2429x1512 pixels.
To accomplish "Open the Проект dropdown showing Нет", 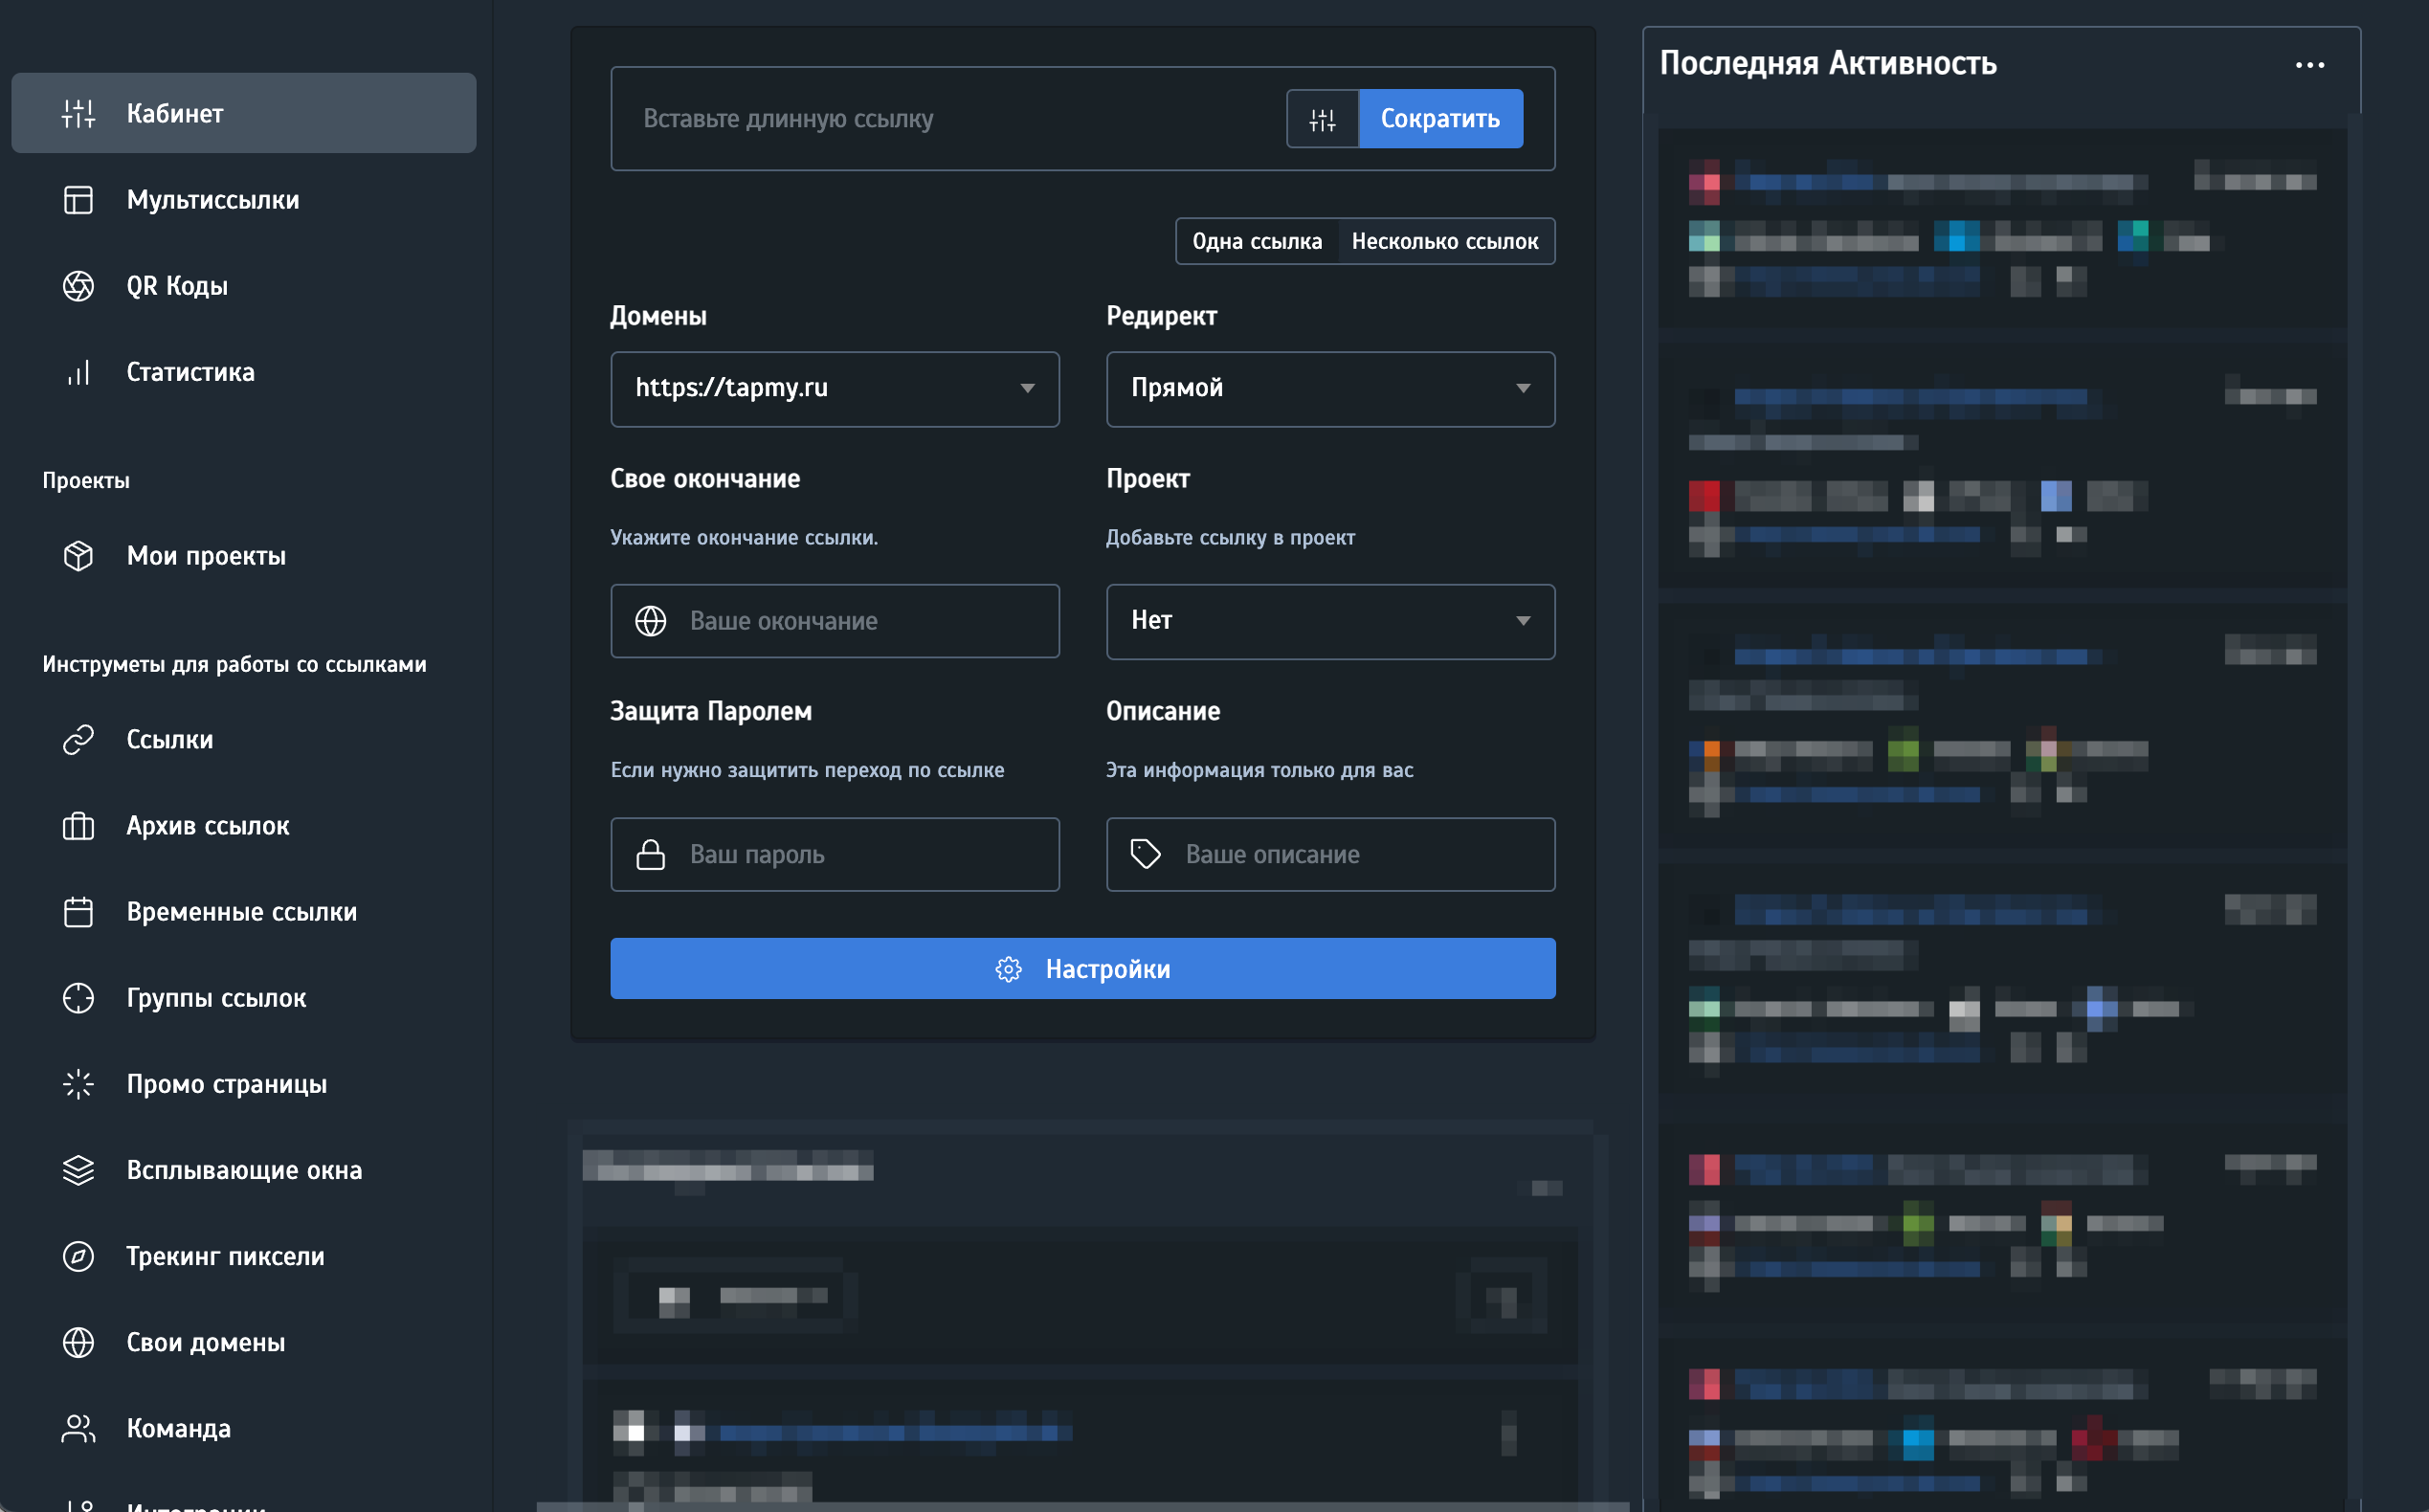I will pos(1330,621).
